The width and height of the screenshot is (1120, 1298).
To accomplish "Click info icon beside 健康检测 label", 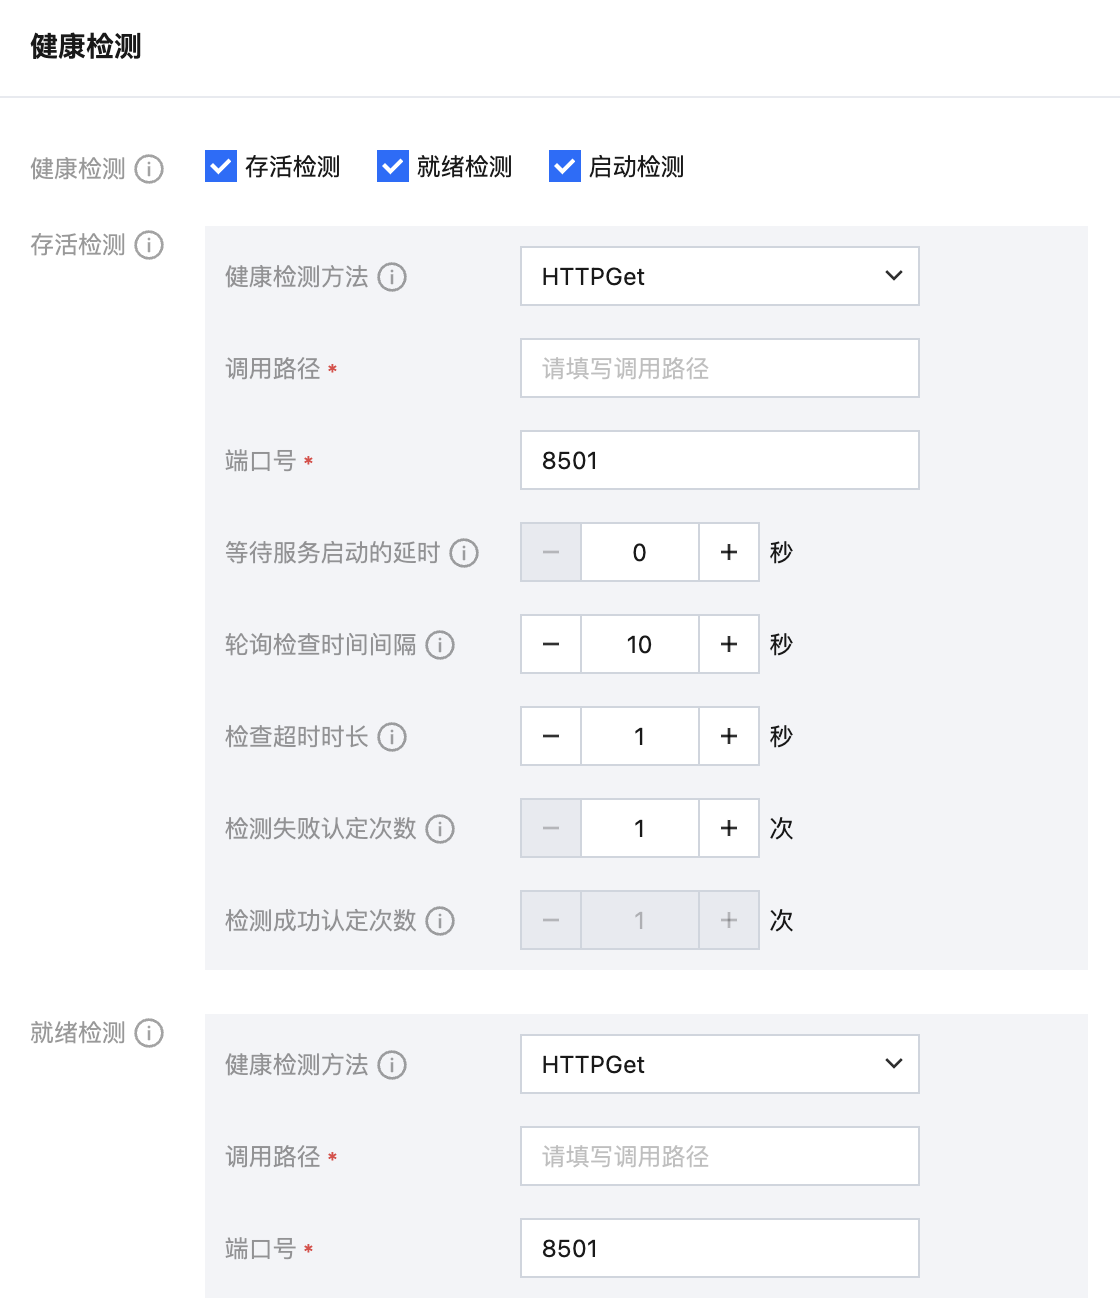I will pyautogui.click(x=149, y=169).
